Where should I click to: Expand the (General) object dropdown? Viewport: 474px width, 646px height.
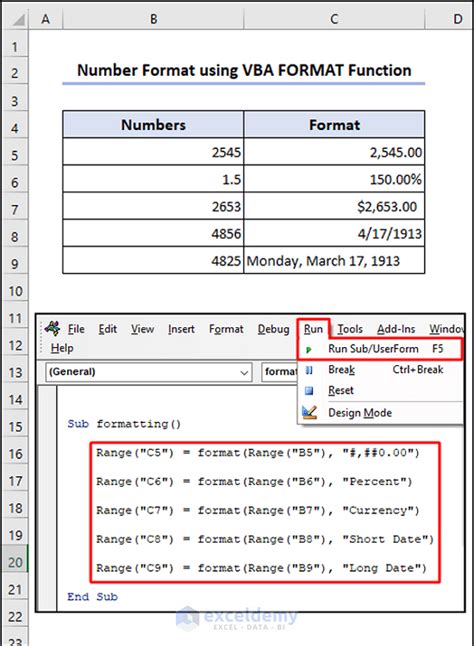(x=244, y=372)
